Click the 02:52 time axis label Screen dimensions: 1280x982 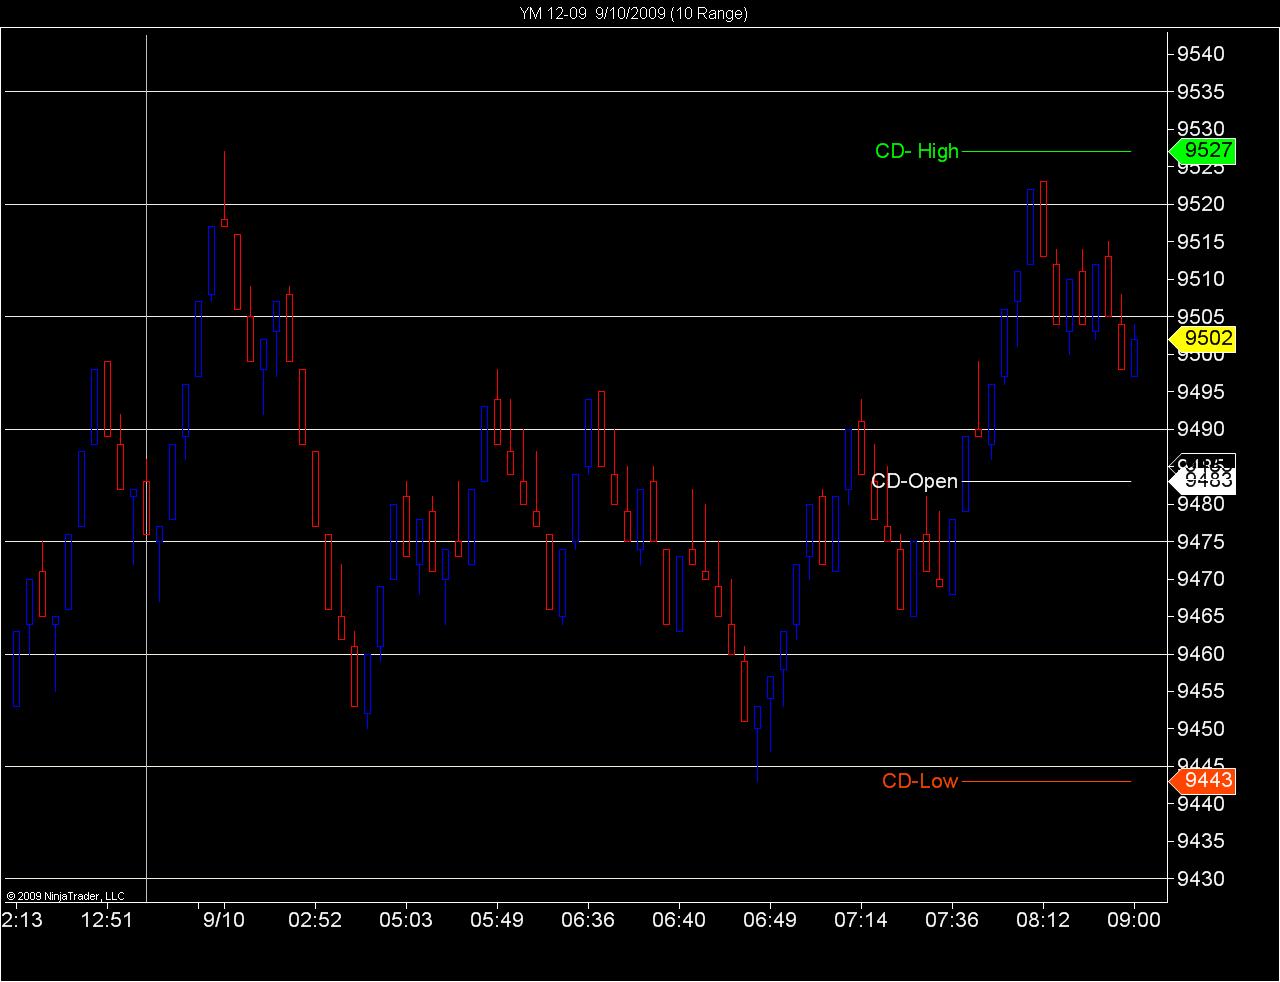(x=315, y=920)
